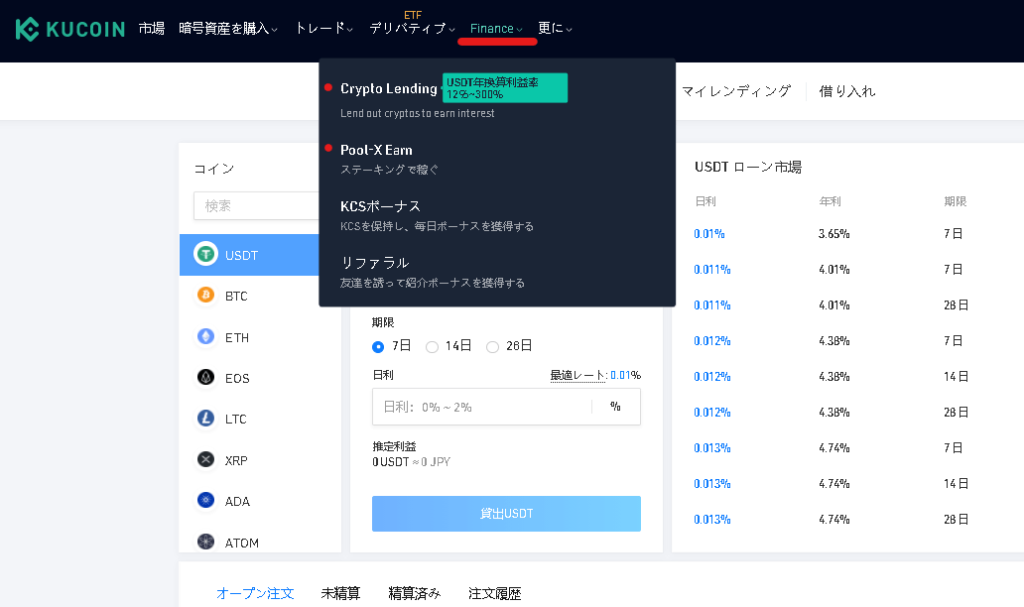The height and width of the screenshot is (607, 1024).
Task: Expand the デリバティブ dropdown menu
Action: [x=412, y=28]
